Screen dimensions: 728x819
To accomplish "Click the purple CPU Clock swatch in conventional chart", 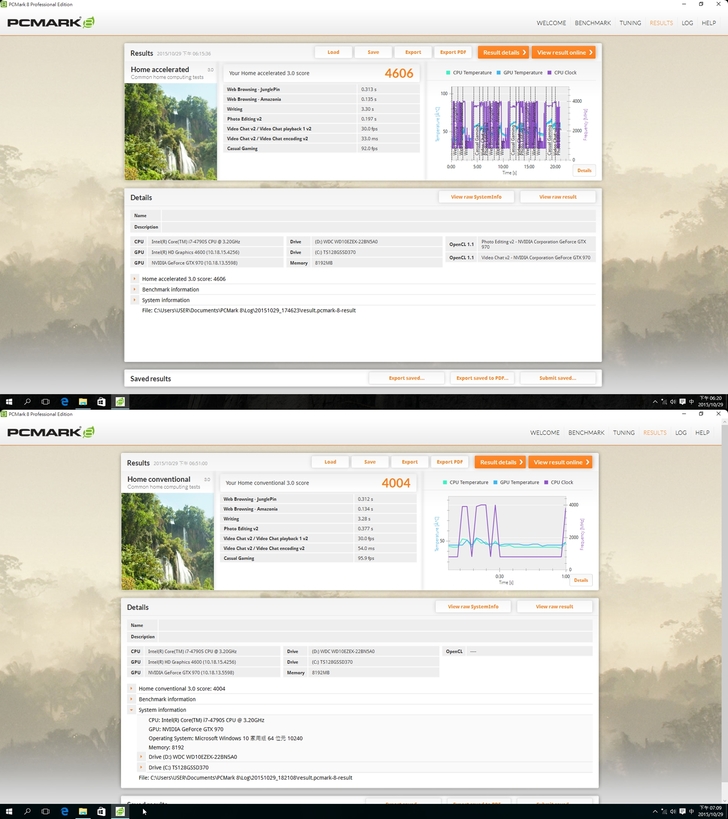I will click(547, 482).
